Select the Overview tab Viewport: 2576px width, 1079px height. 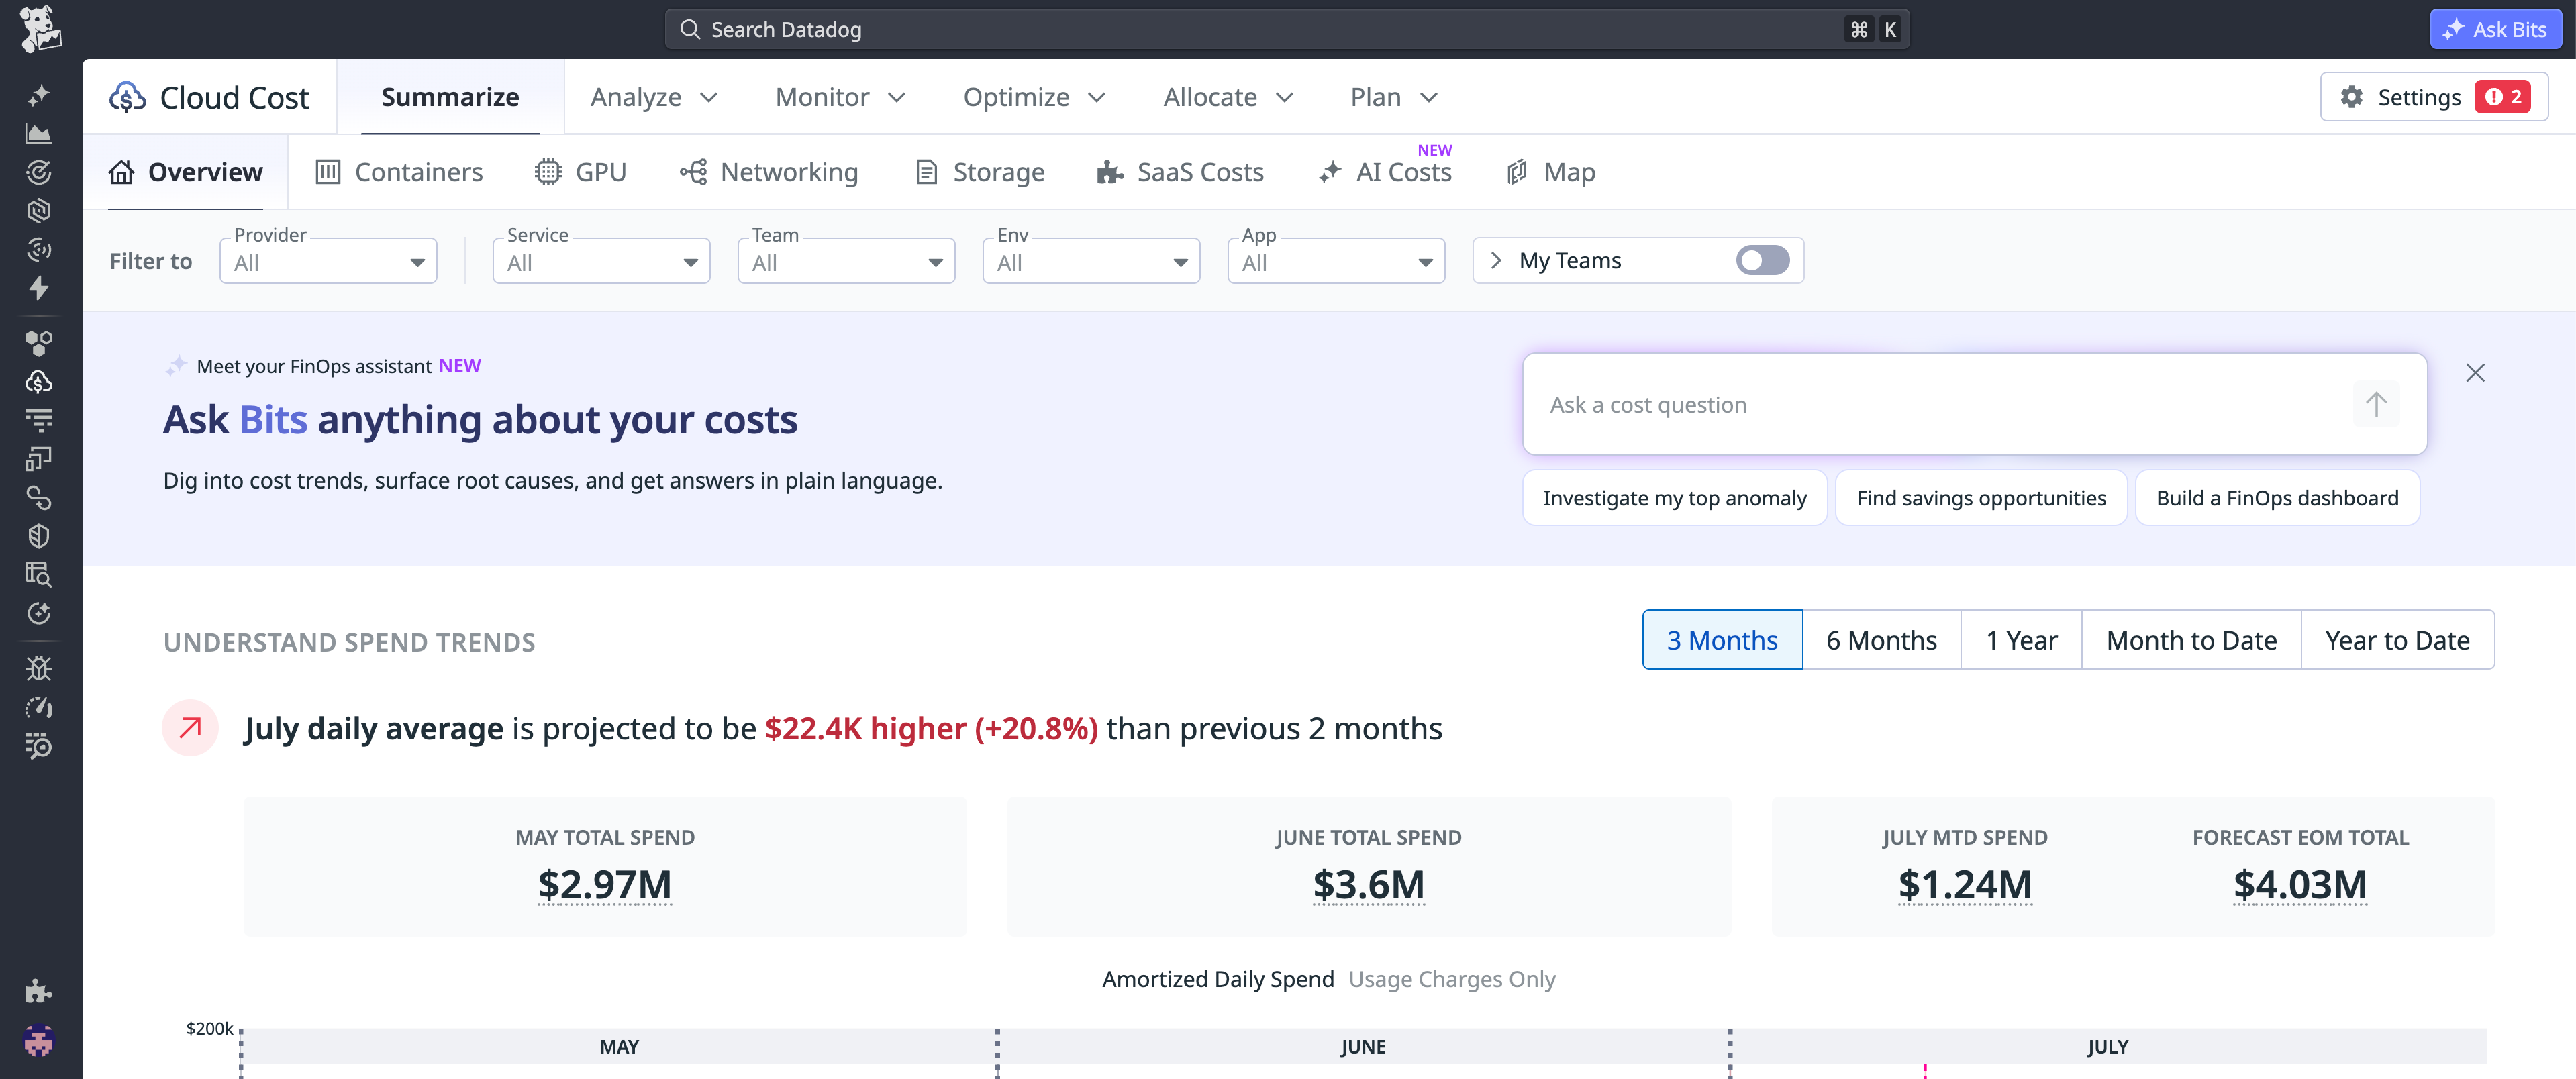[186, 172]
